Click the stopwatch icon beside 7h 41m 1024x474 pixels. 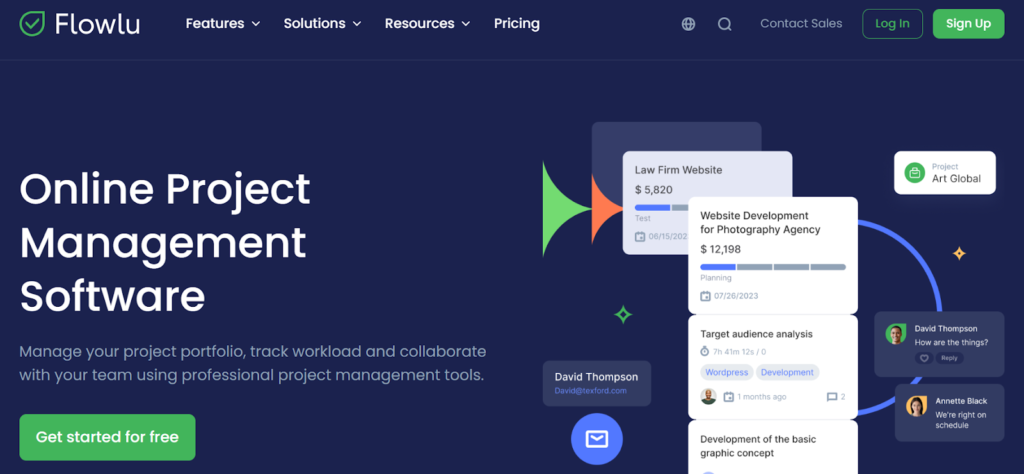tap(705, 352)
